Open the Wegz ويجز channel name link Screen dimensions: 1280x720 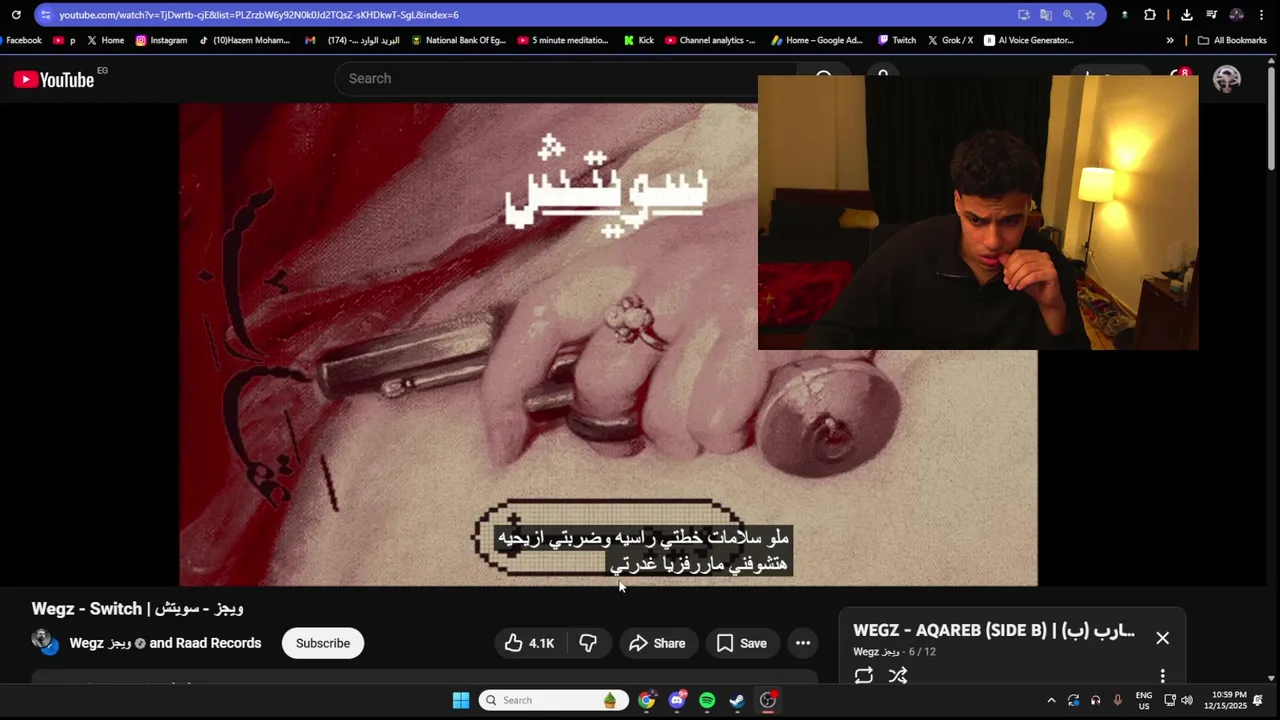[101, 643]
